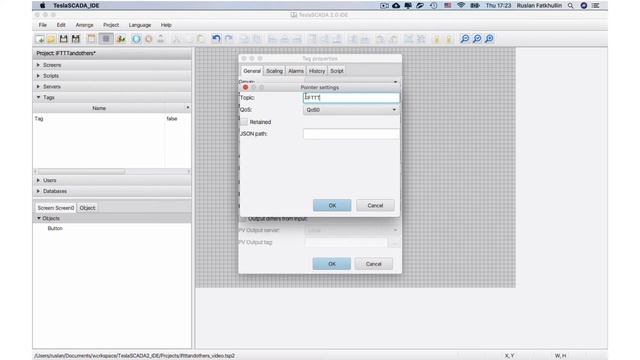Open Notification Center icon
This screenshot has width=640, height=360.
click(596, 6)
